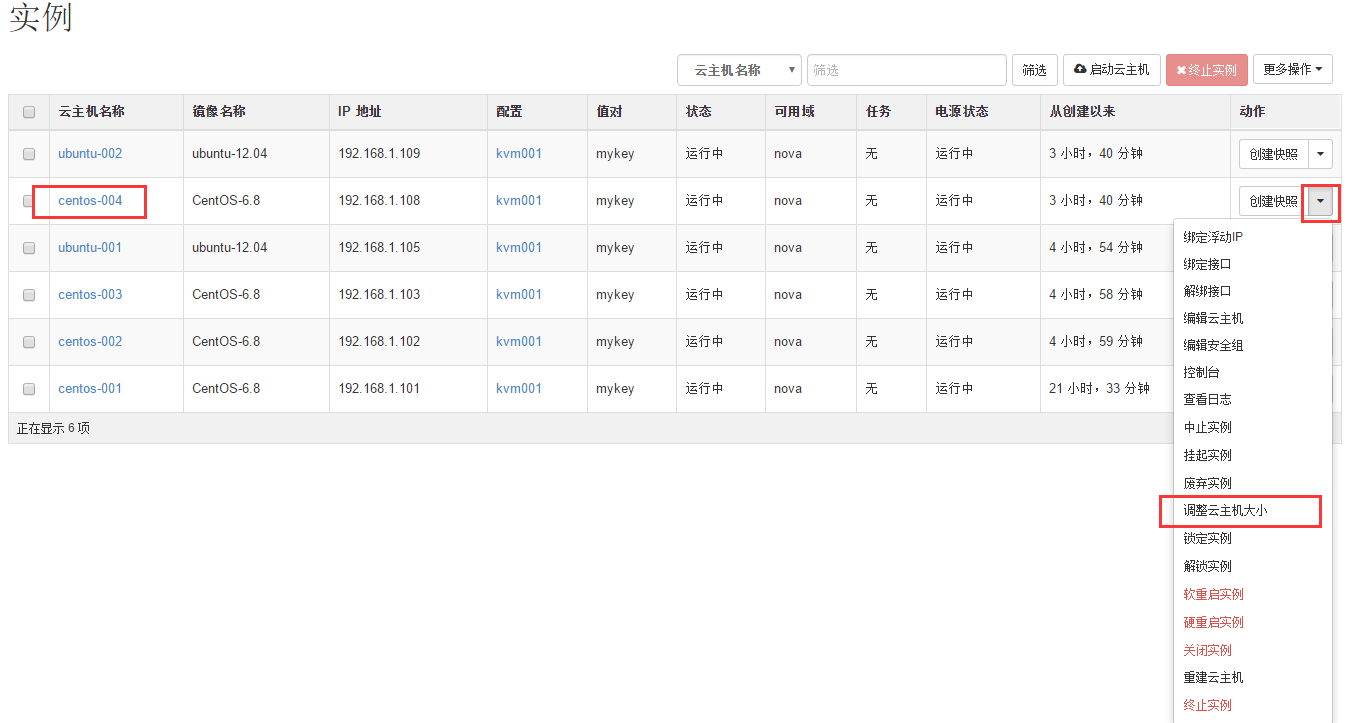Open 控制台 from the menu
The height and width of the screenshot is (723, 1347).
pos(1253,372)
